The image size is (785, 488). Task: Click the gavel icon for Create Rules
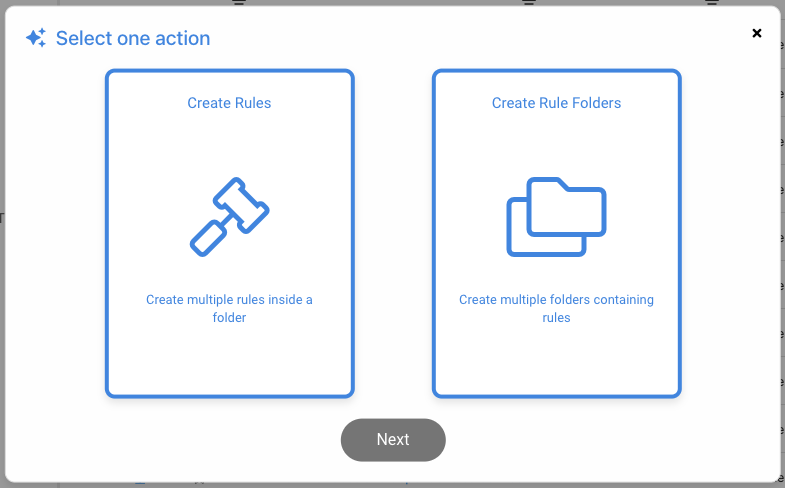230,216
